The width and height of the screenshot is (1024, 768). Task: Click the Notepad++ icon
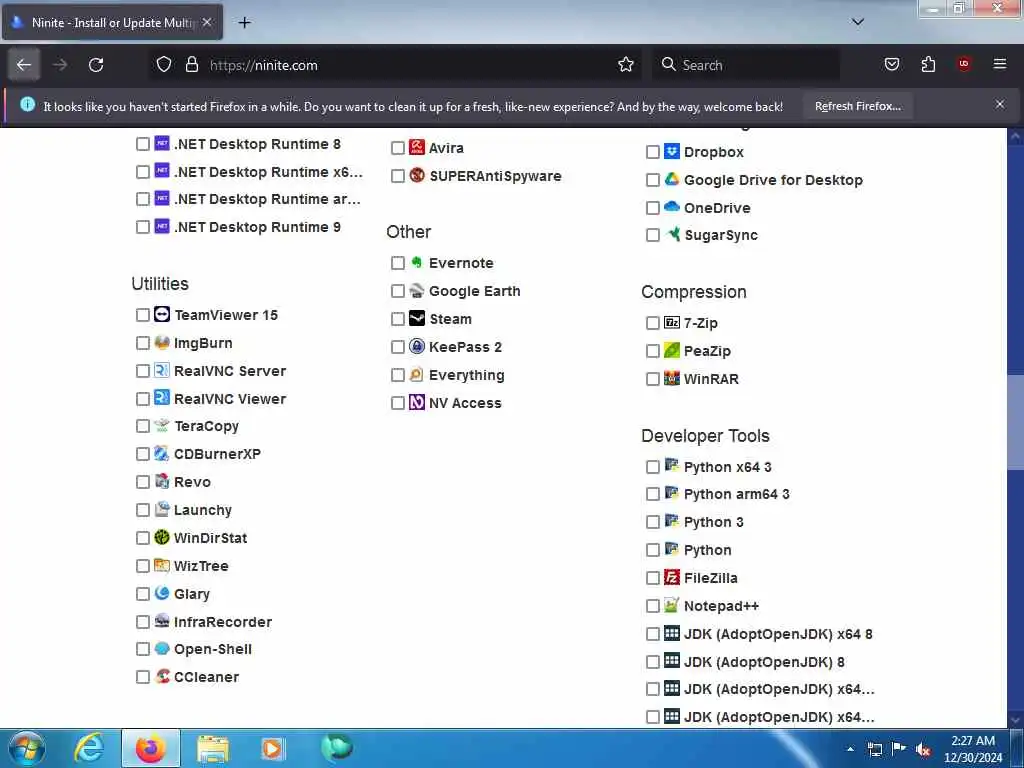(x=672, y=605)
